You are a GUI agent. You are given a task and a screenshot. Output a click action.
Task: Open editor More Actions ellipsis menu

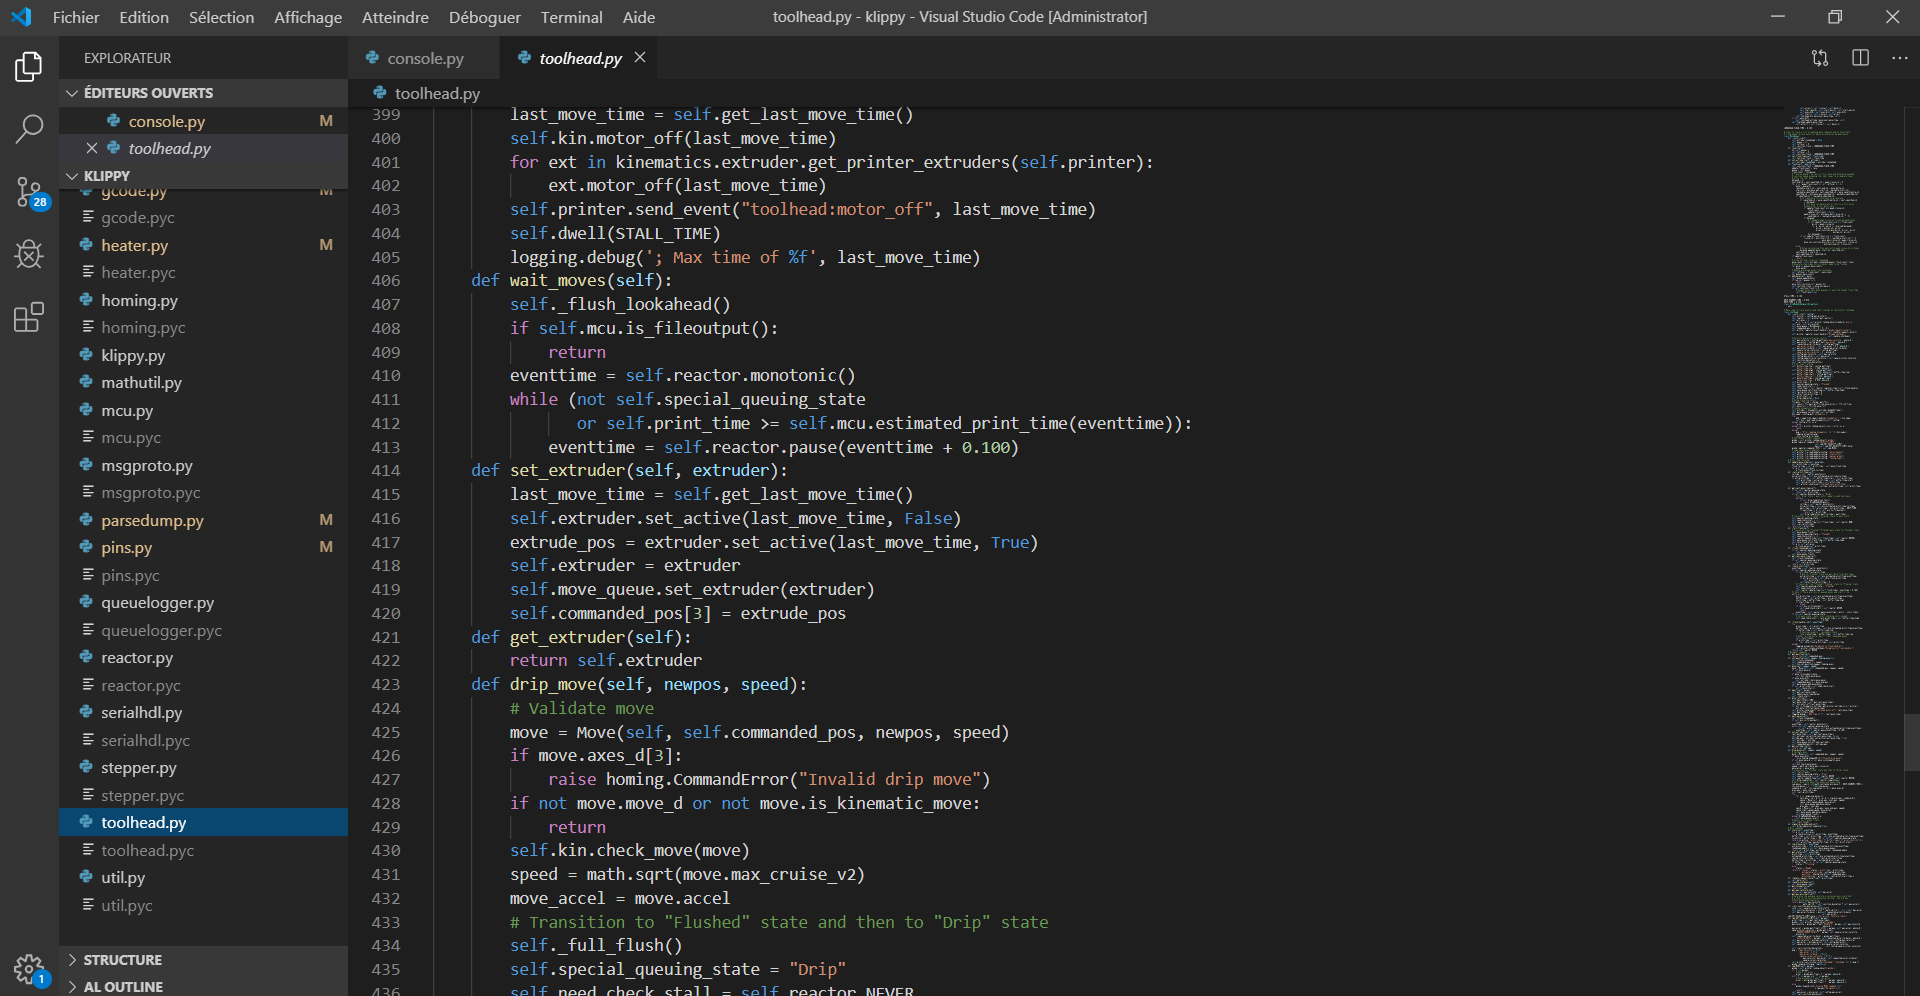pyautogui.click(x=1900, y=58)
